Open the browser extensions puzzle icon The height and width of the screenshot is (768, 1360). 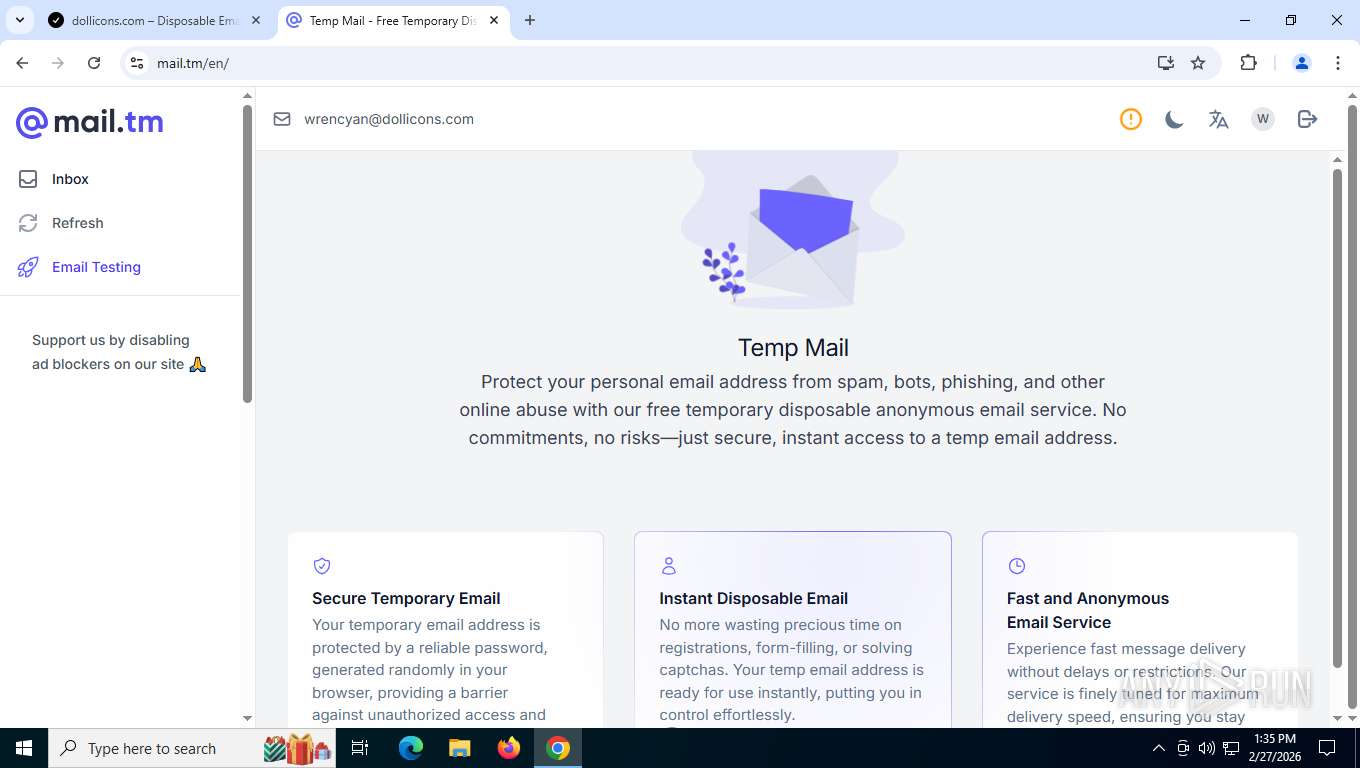(x=1248, y=63)
